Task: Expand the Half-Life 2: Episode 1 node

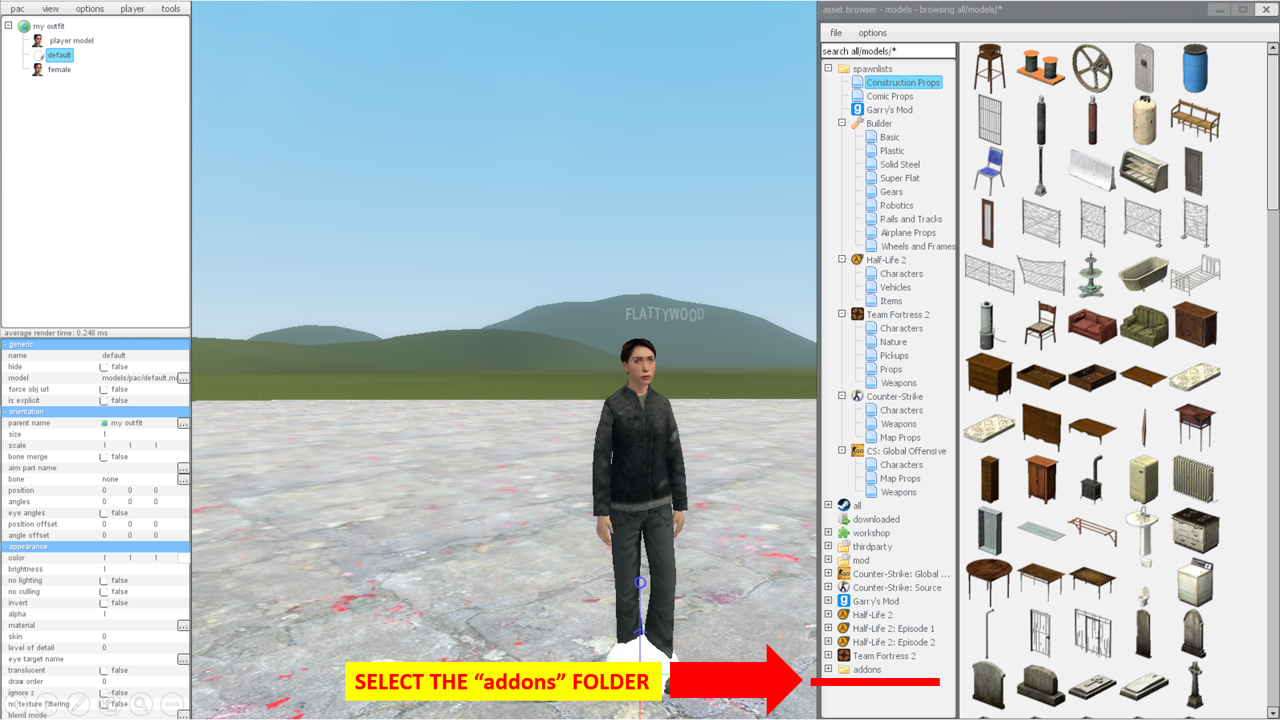Action: [828, 628]
